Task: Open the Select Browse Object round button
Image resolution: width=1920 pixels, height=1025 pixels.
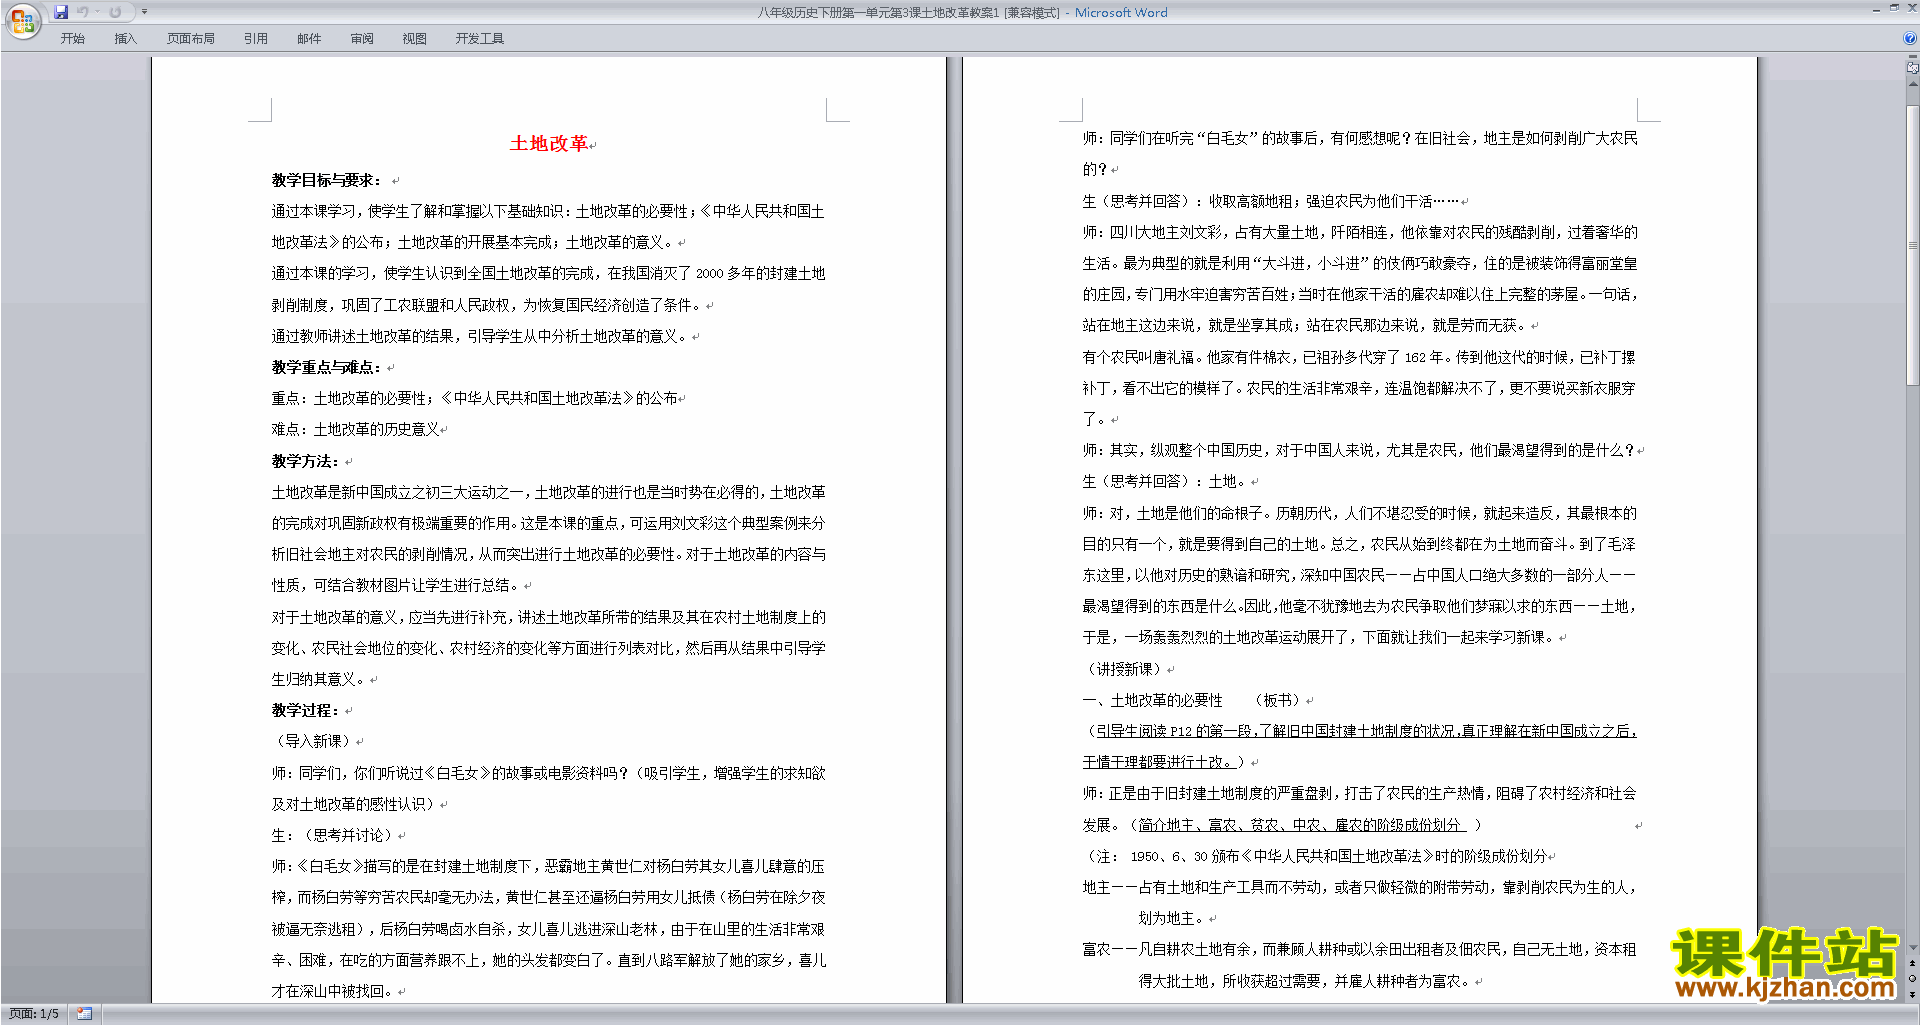Action: pos(1912,979)
